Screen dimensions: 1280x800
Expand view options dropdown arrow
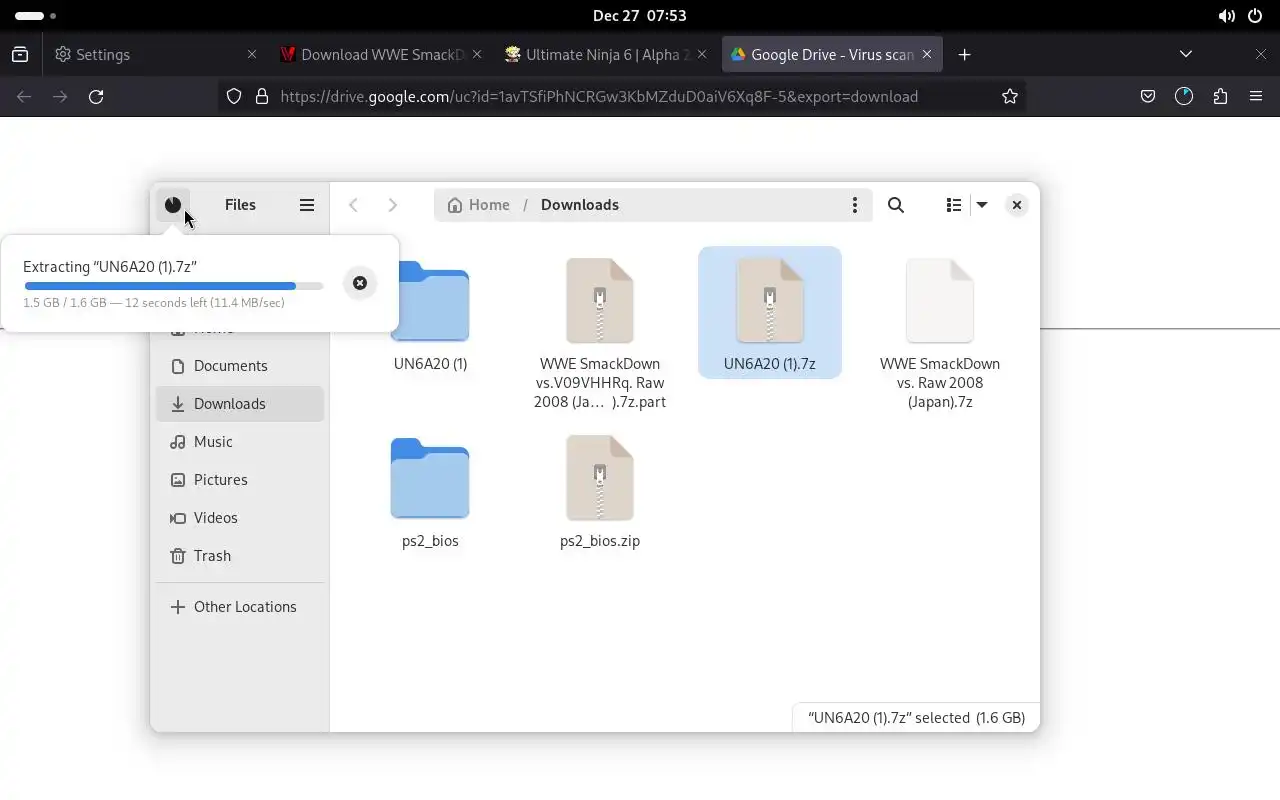[982, 205]
